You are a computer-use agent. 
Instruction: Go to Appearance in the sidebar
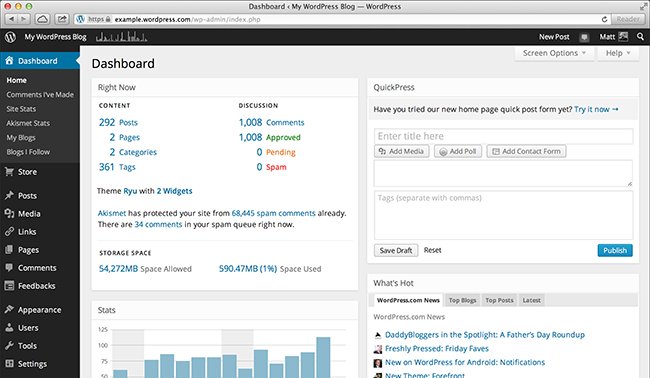point(40,310)
